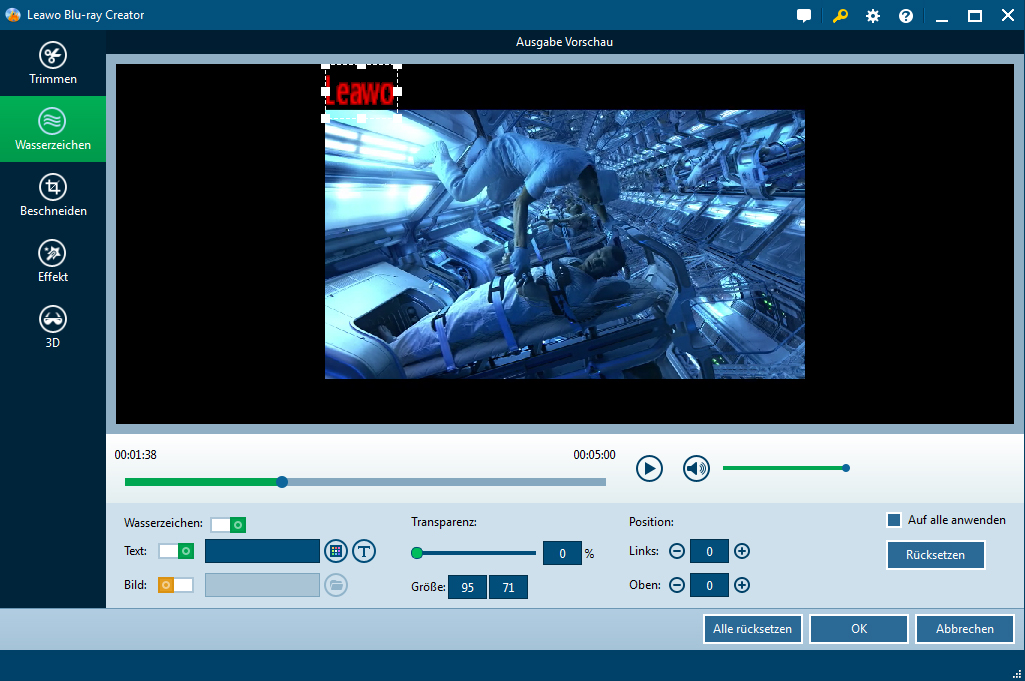Click the play button

649,468
